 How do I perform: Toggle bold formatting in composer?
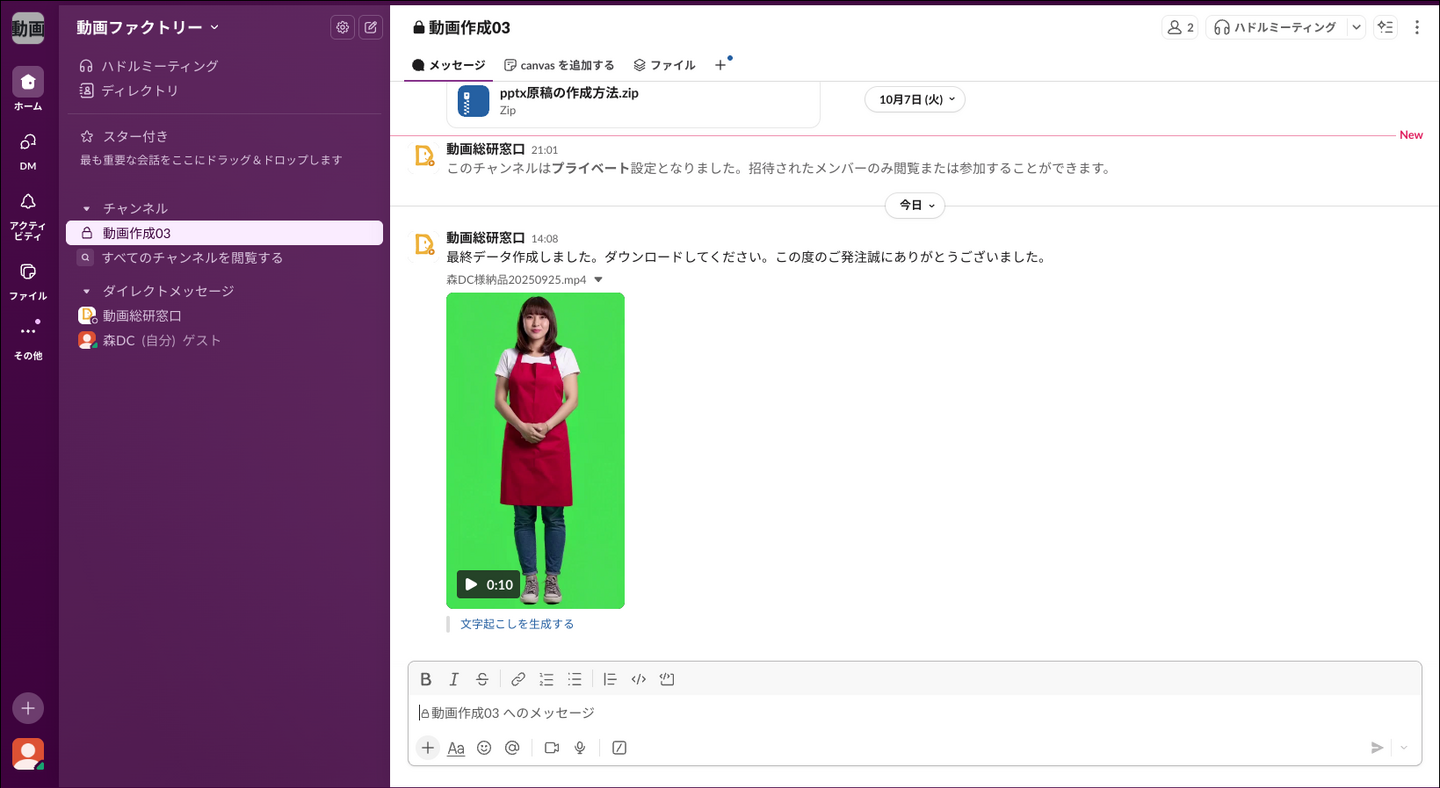click(426, 679)
